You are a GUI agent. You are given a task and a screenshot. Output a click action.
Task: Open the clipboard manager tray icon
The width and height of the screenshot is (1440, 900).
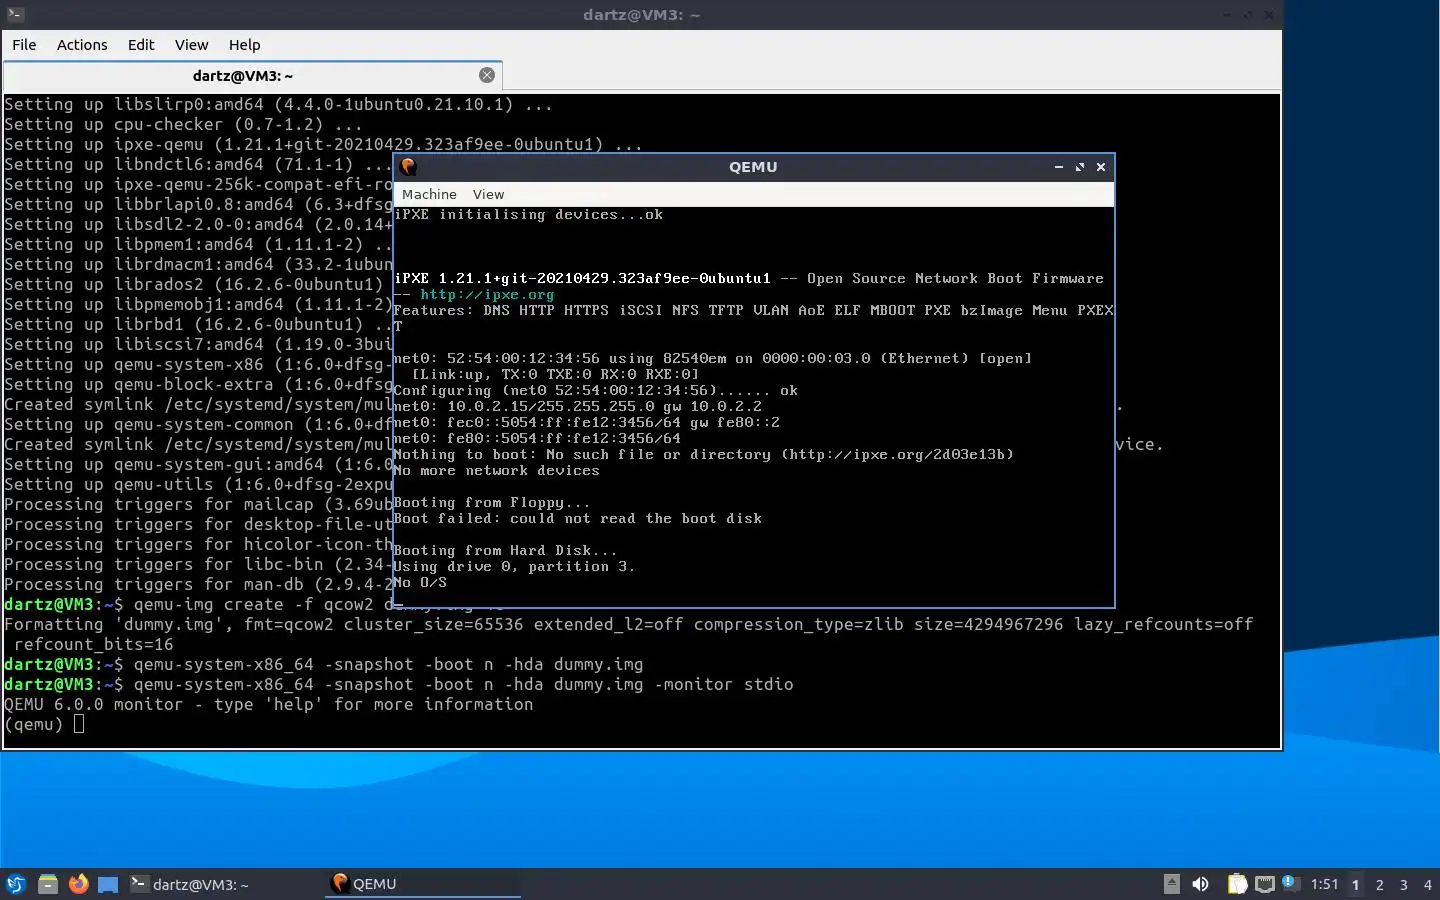[1238, 884]
